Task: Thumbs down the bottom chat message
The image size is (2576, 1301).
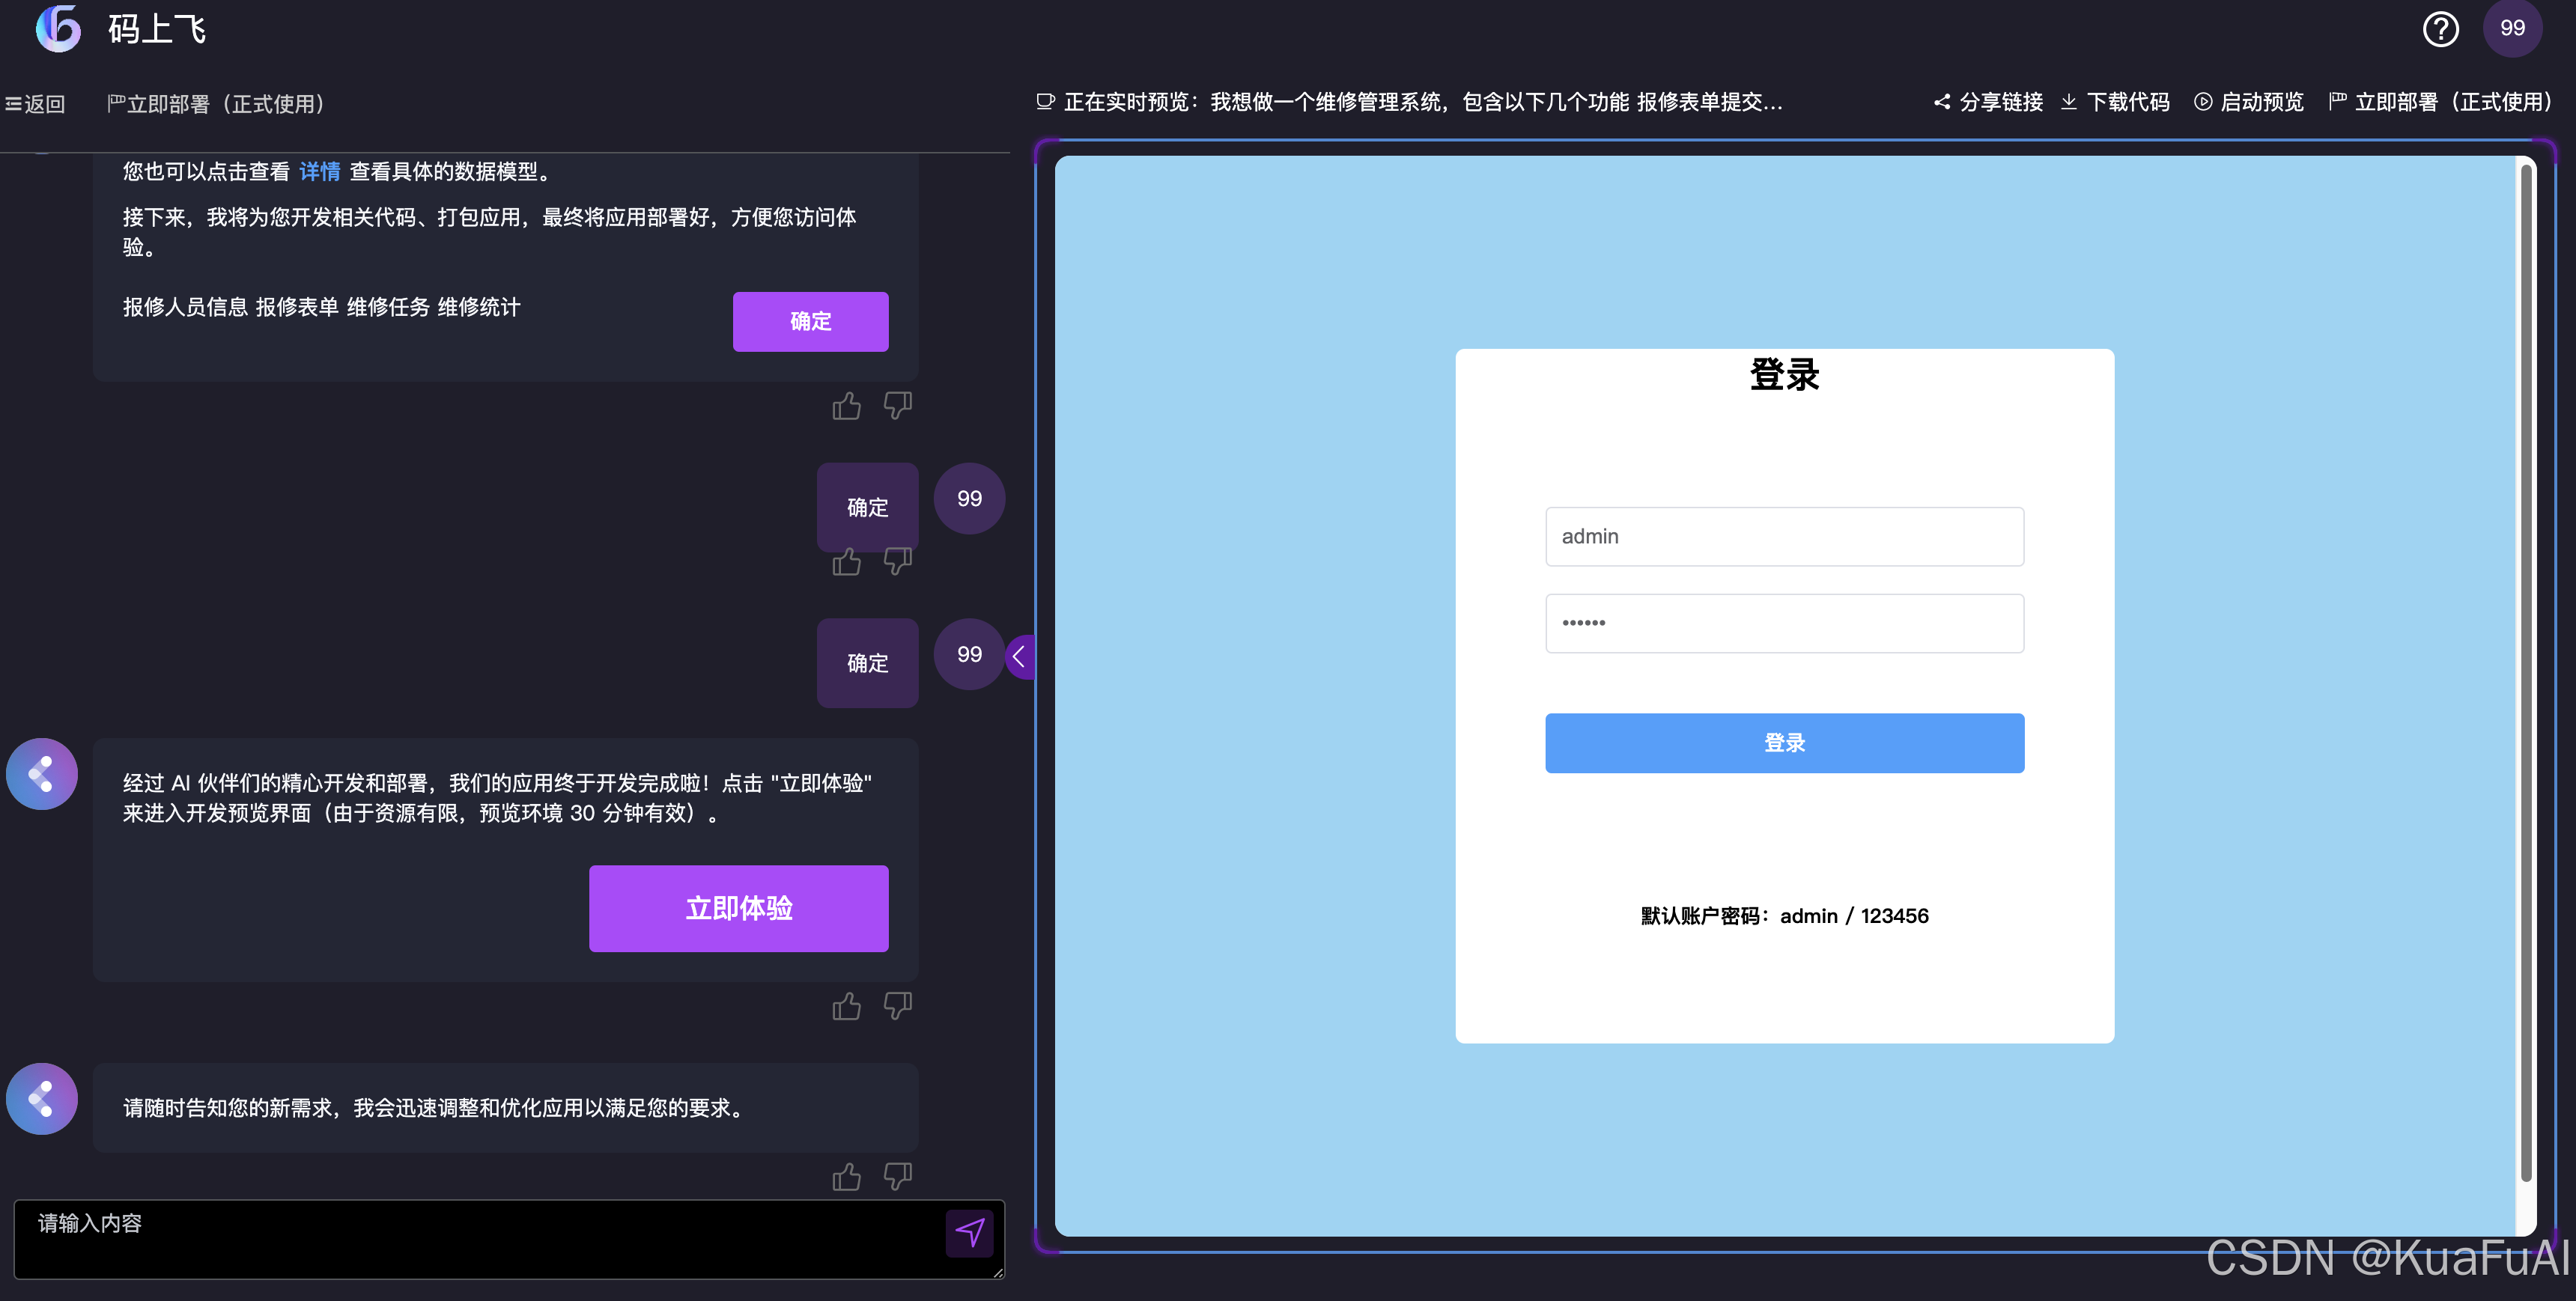Action: pos(897,1177)
